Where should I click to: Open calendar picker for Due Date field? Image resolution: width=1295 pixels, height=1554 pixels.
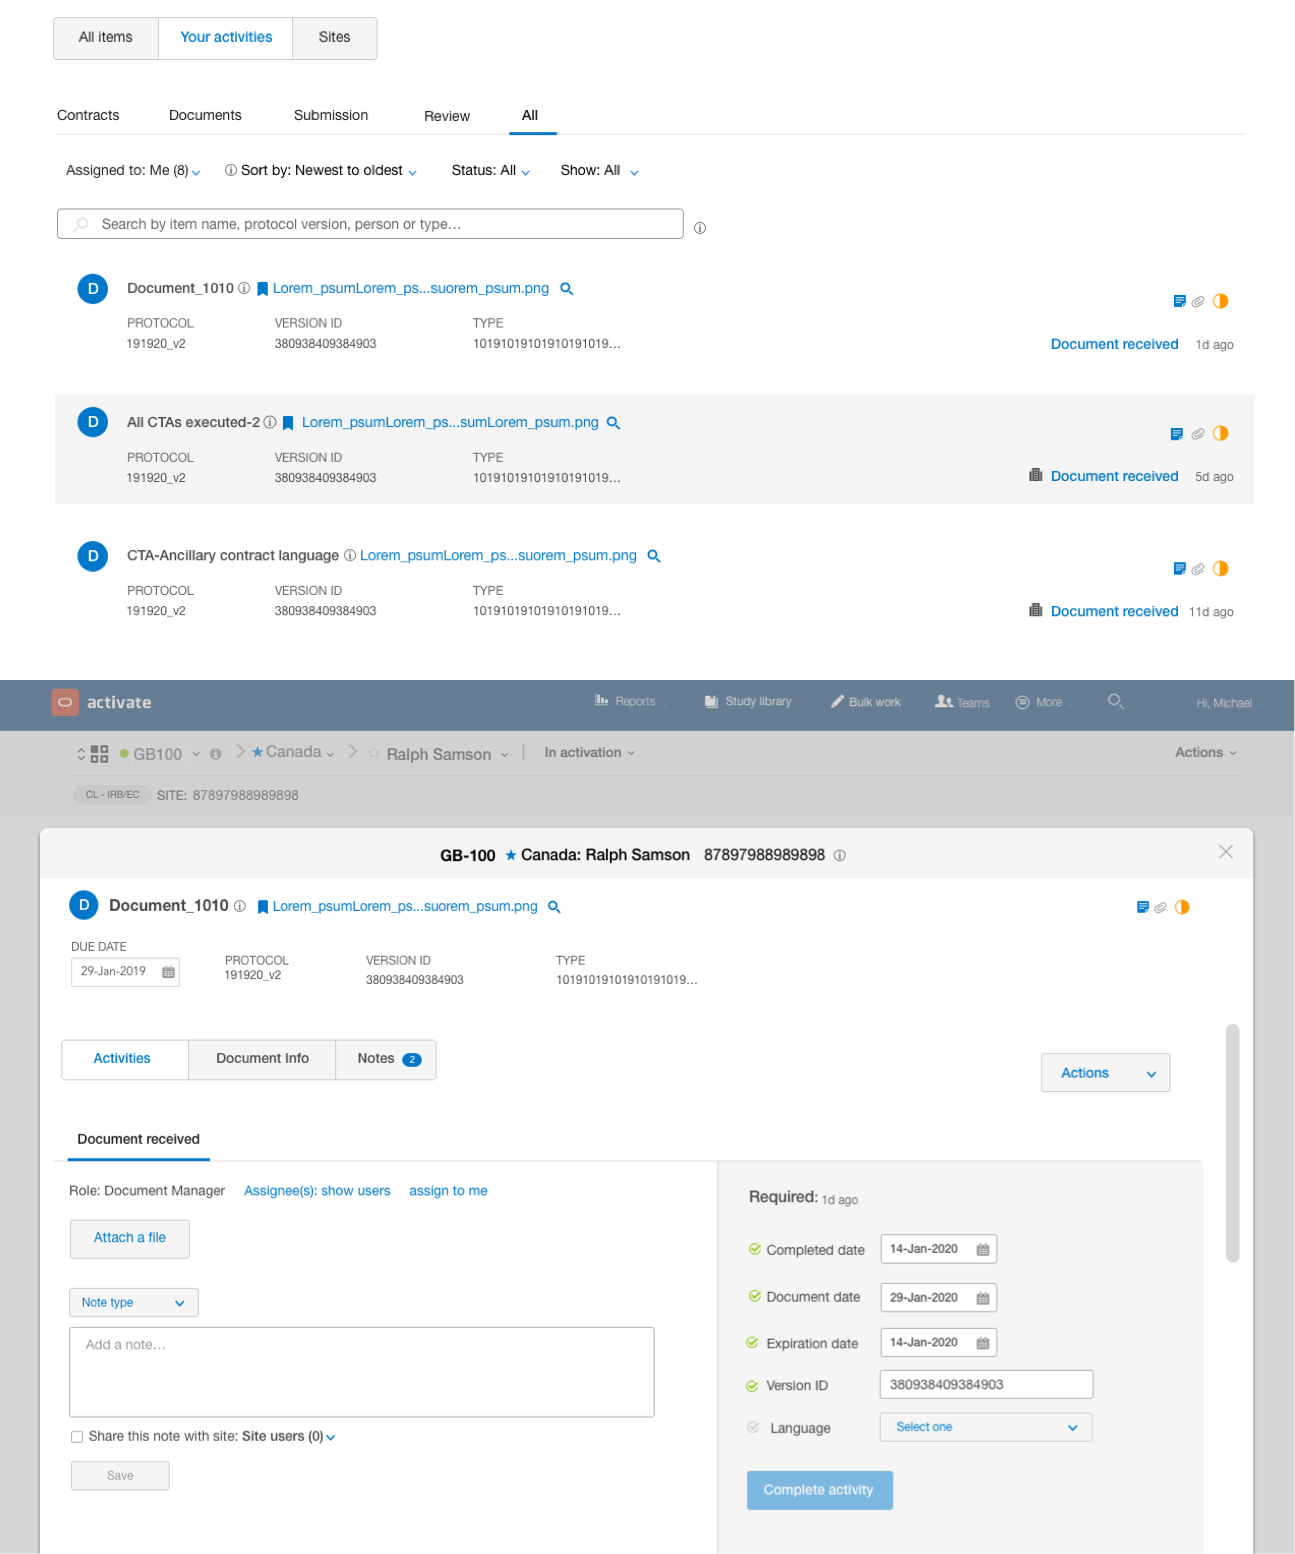(168, 972)
